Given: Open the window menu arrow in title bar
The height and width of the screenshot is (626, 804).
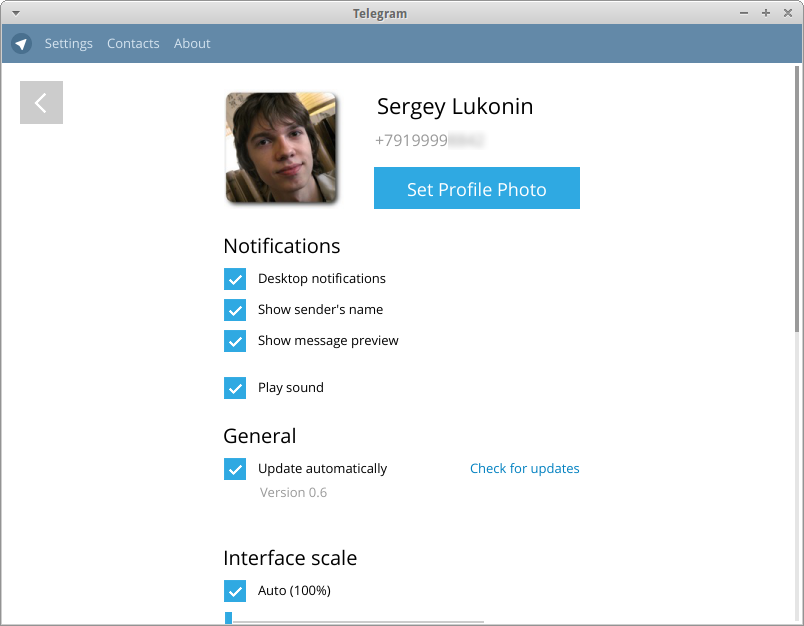Looking at the screenshot, I should [x=16, y=13].
